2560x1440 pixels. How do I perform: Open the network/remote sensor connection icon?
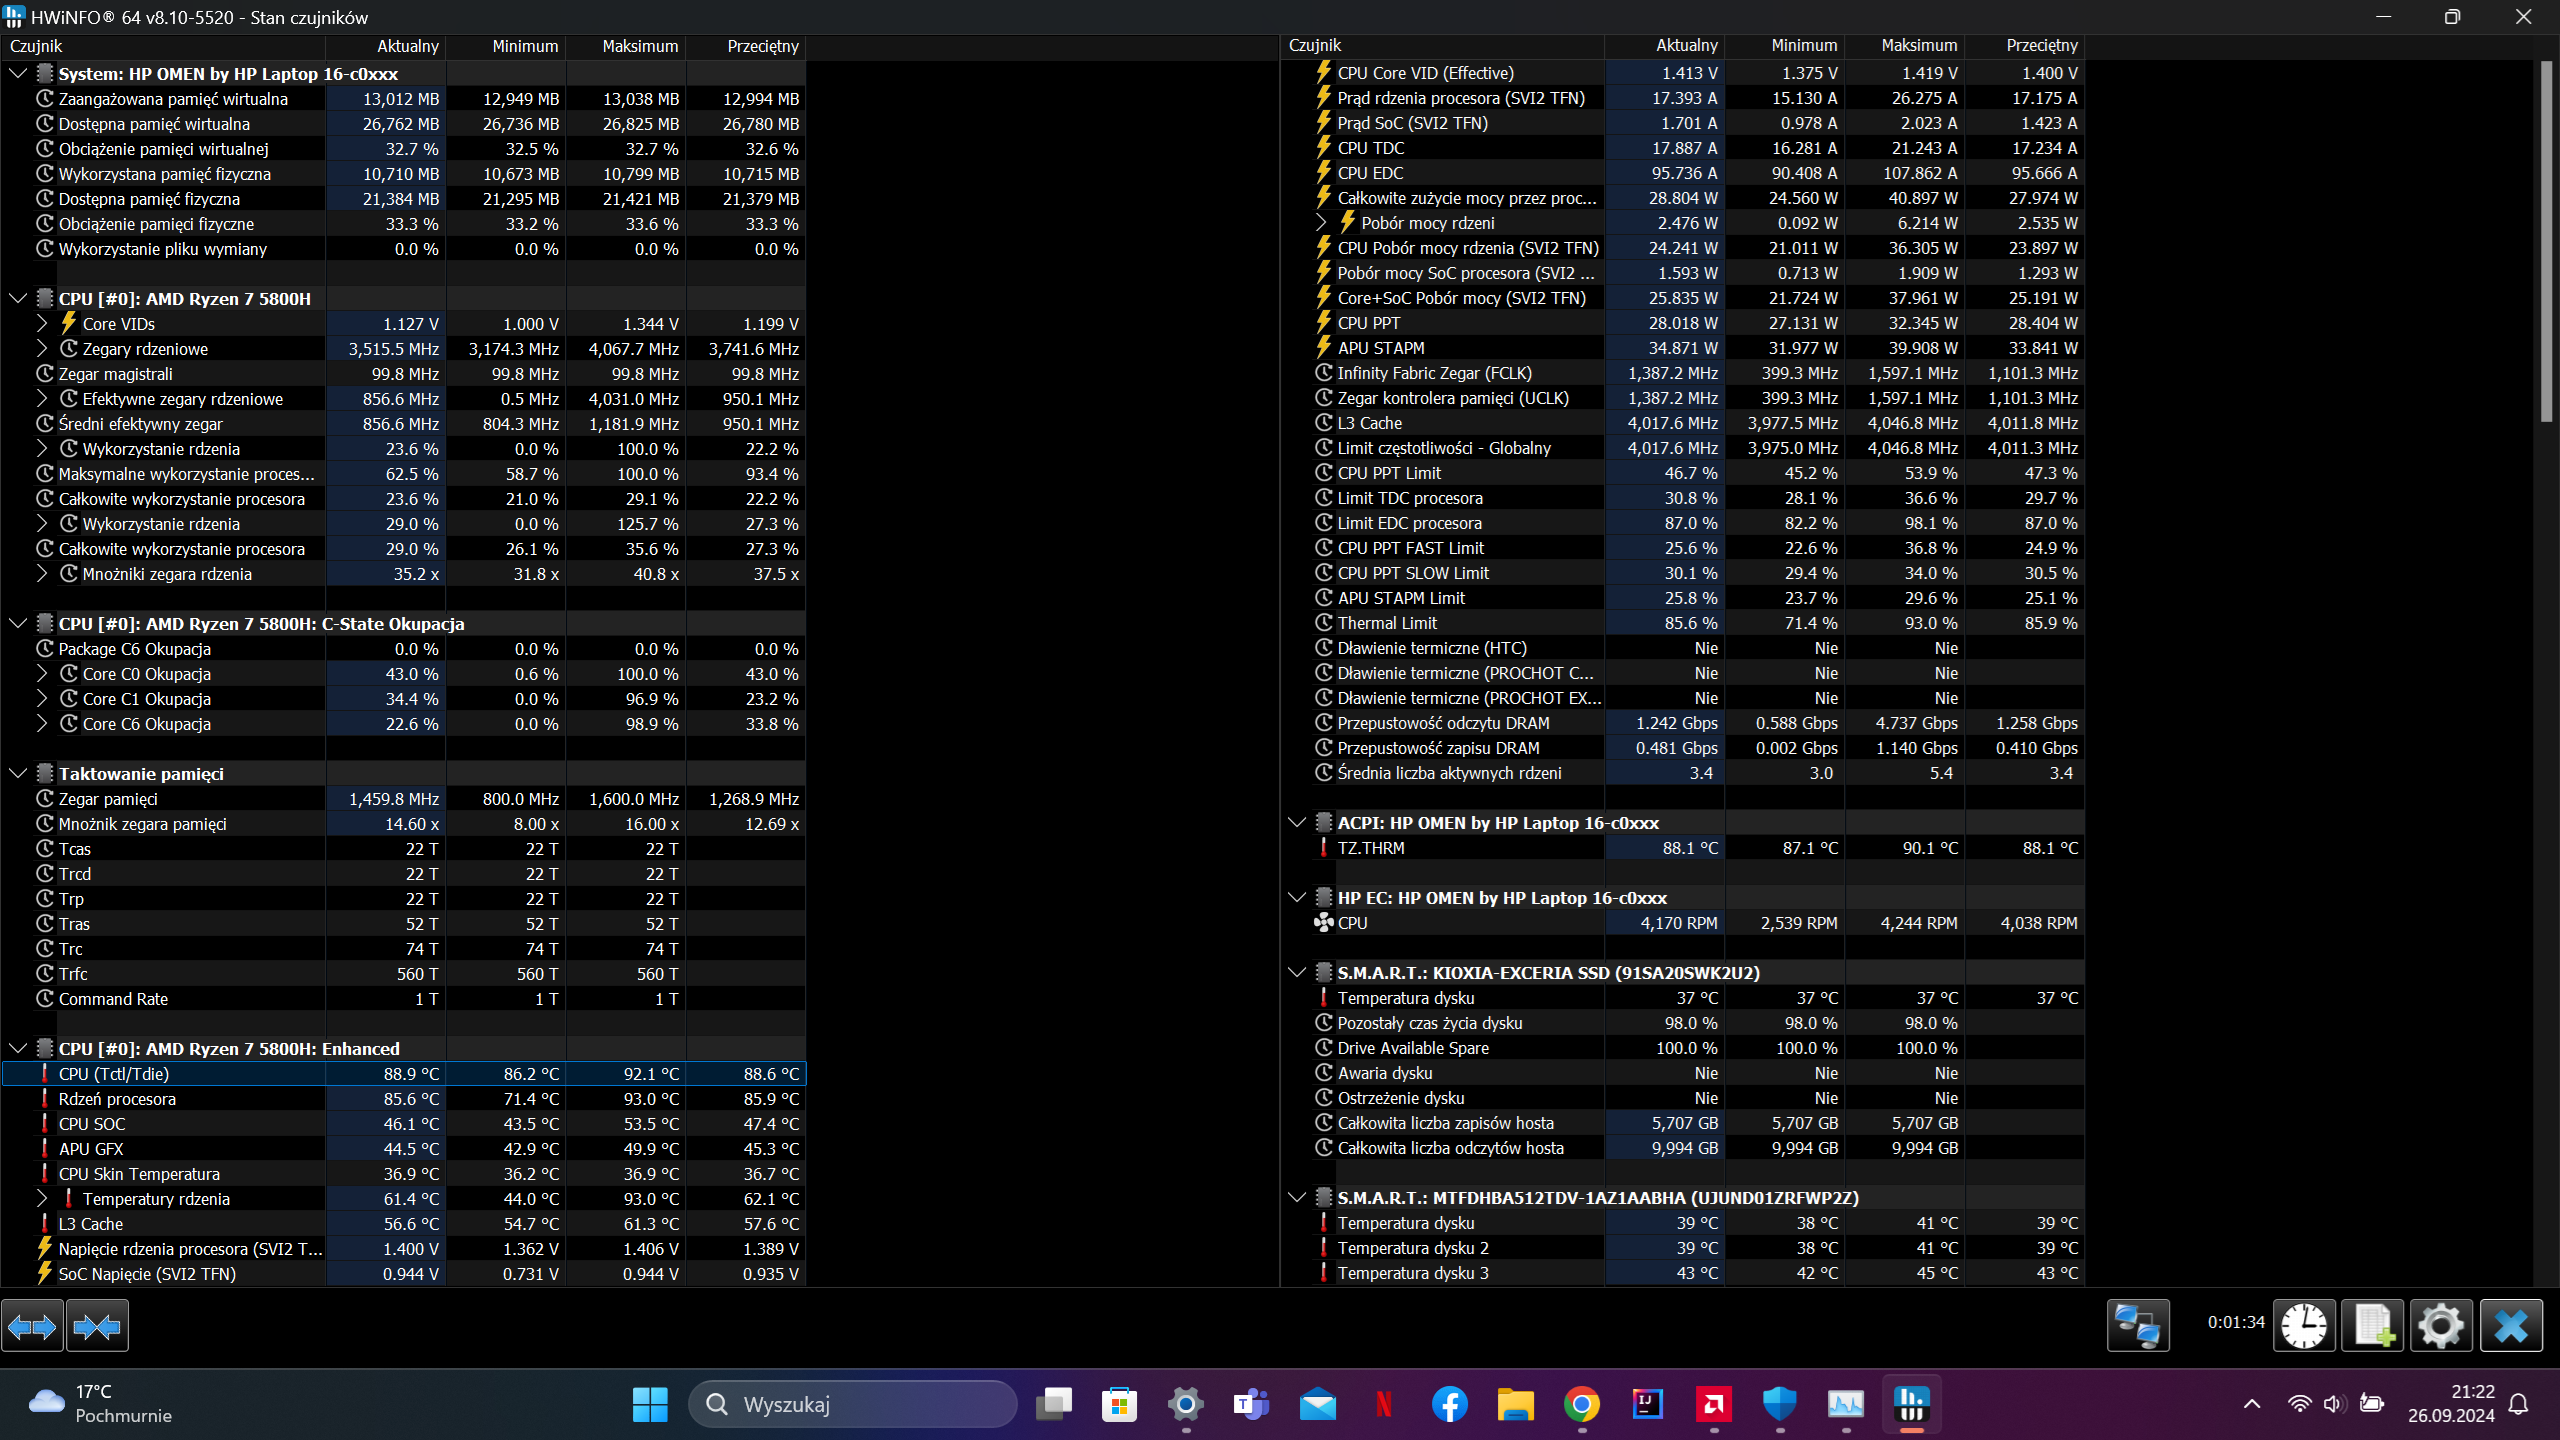[2138, 1326]
